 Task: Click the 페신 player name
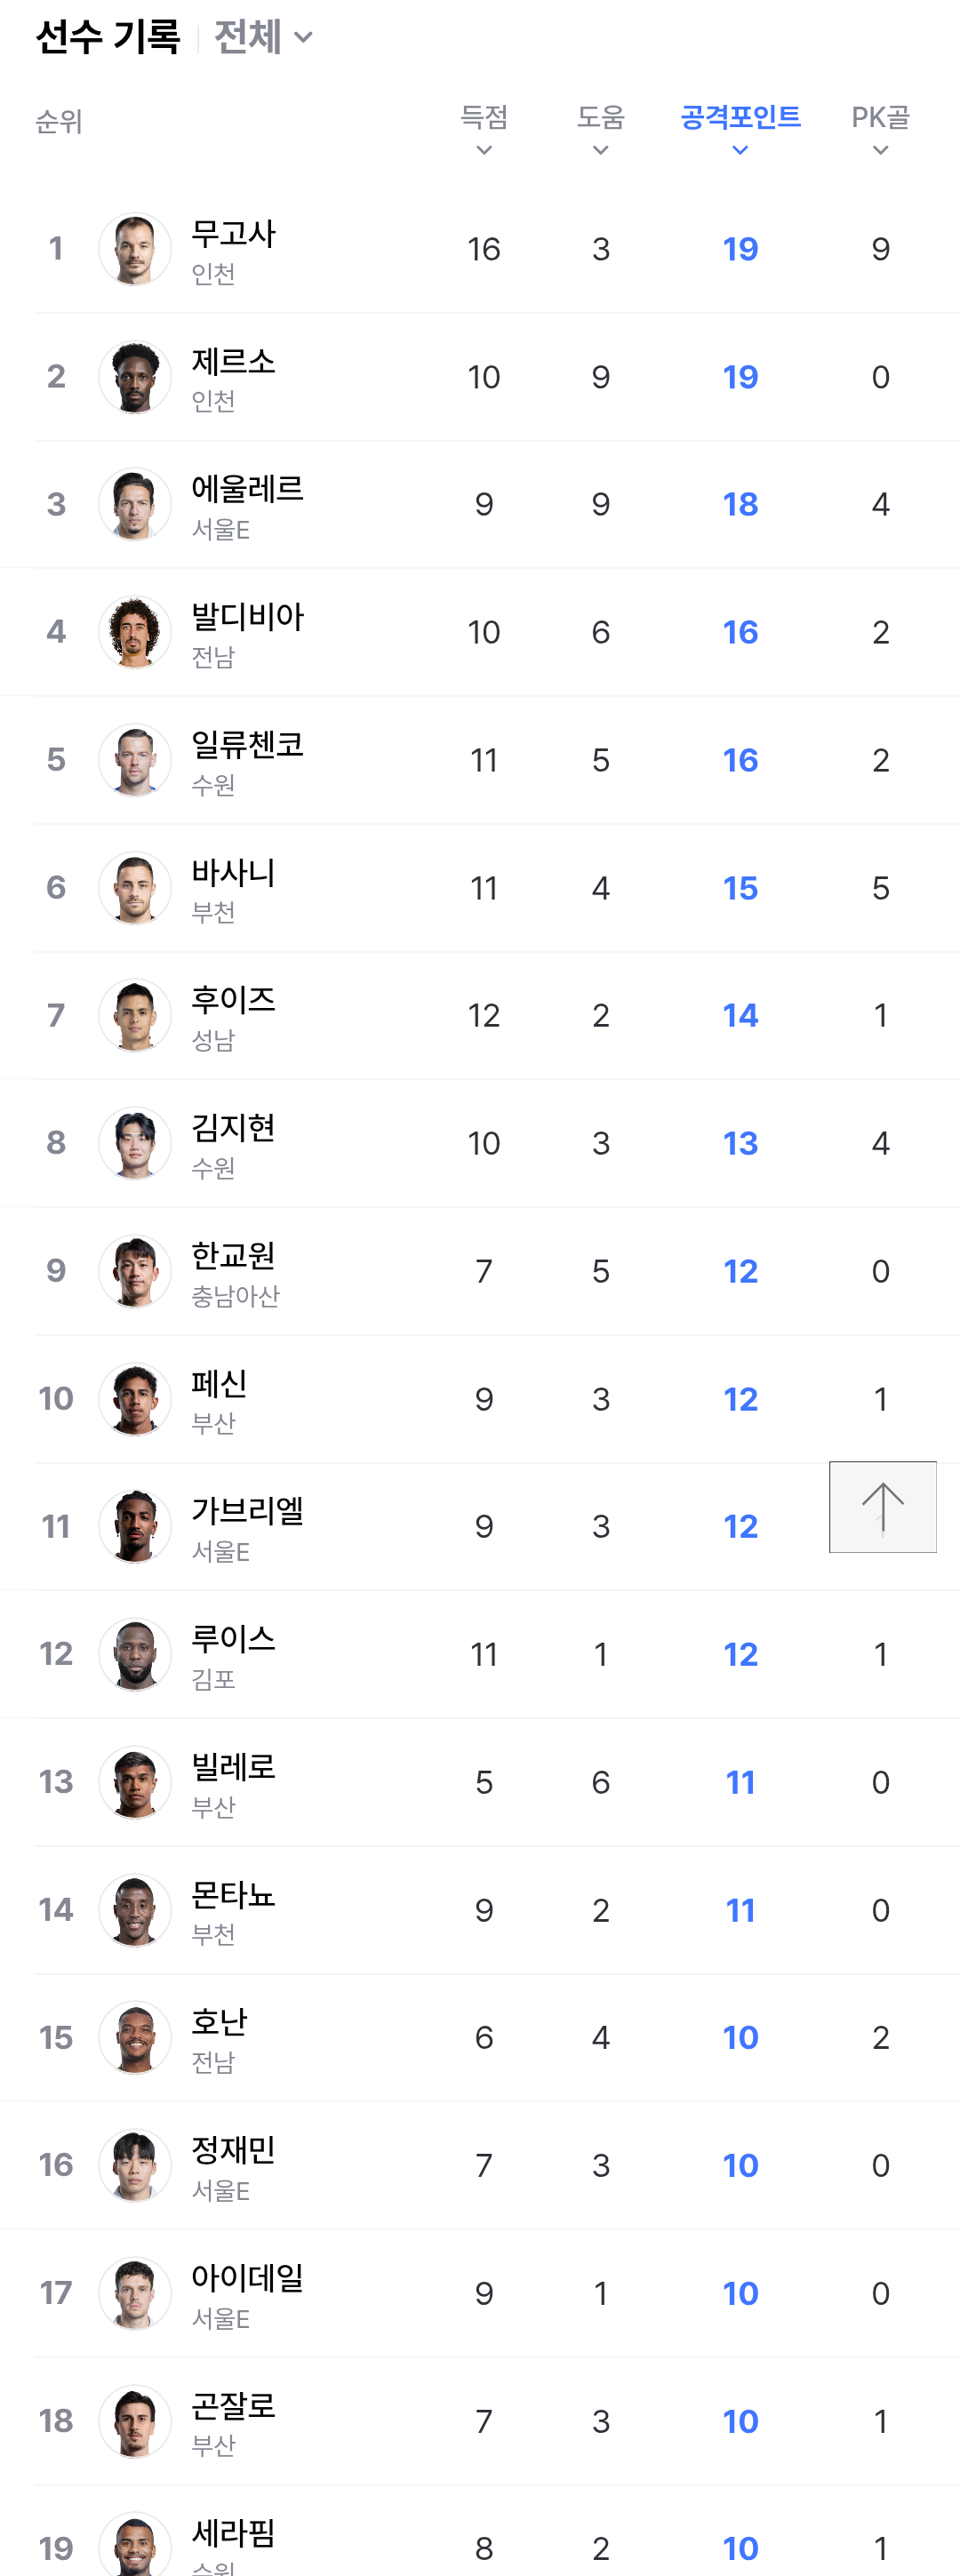pos(219,1383)
